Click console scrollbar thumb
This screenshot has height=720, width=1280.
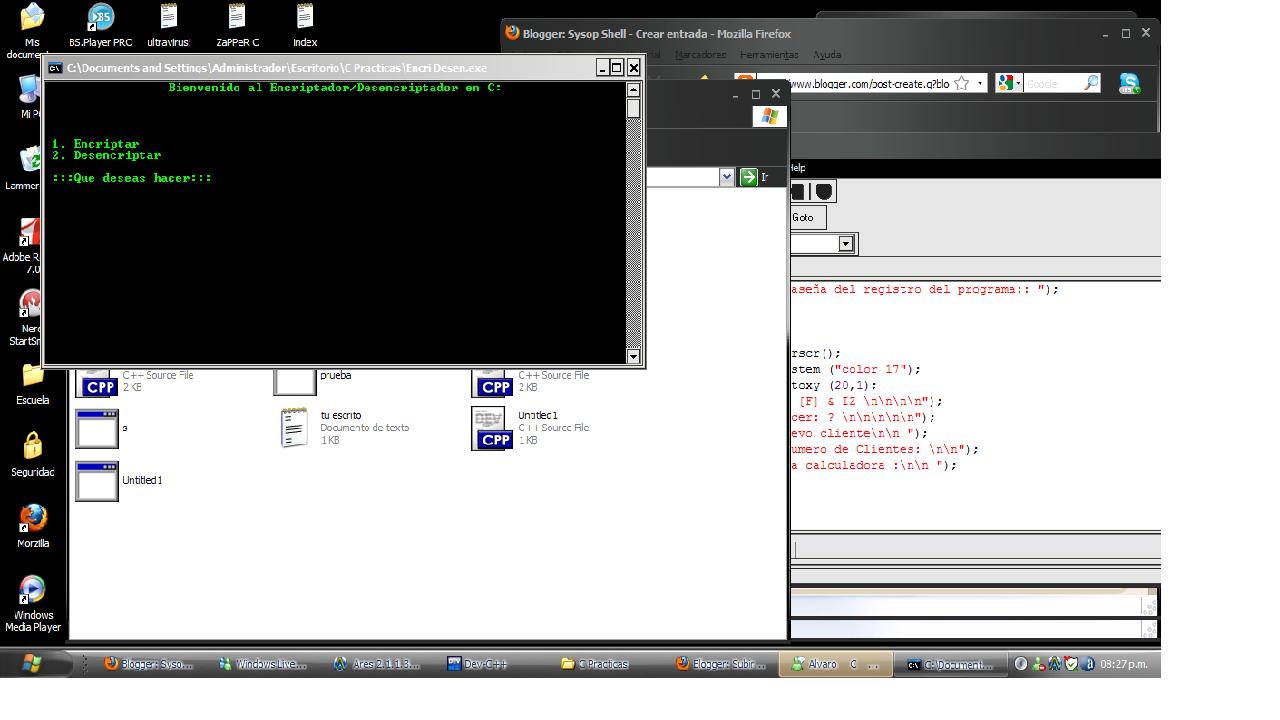(x=633, y=108)
